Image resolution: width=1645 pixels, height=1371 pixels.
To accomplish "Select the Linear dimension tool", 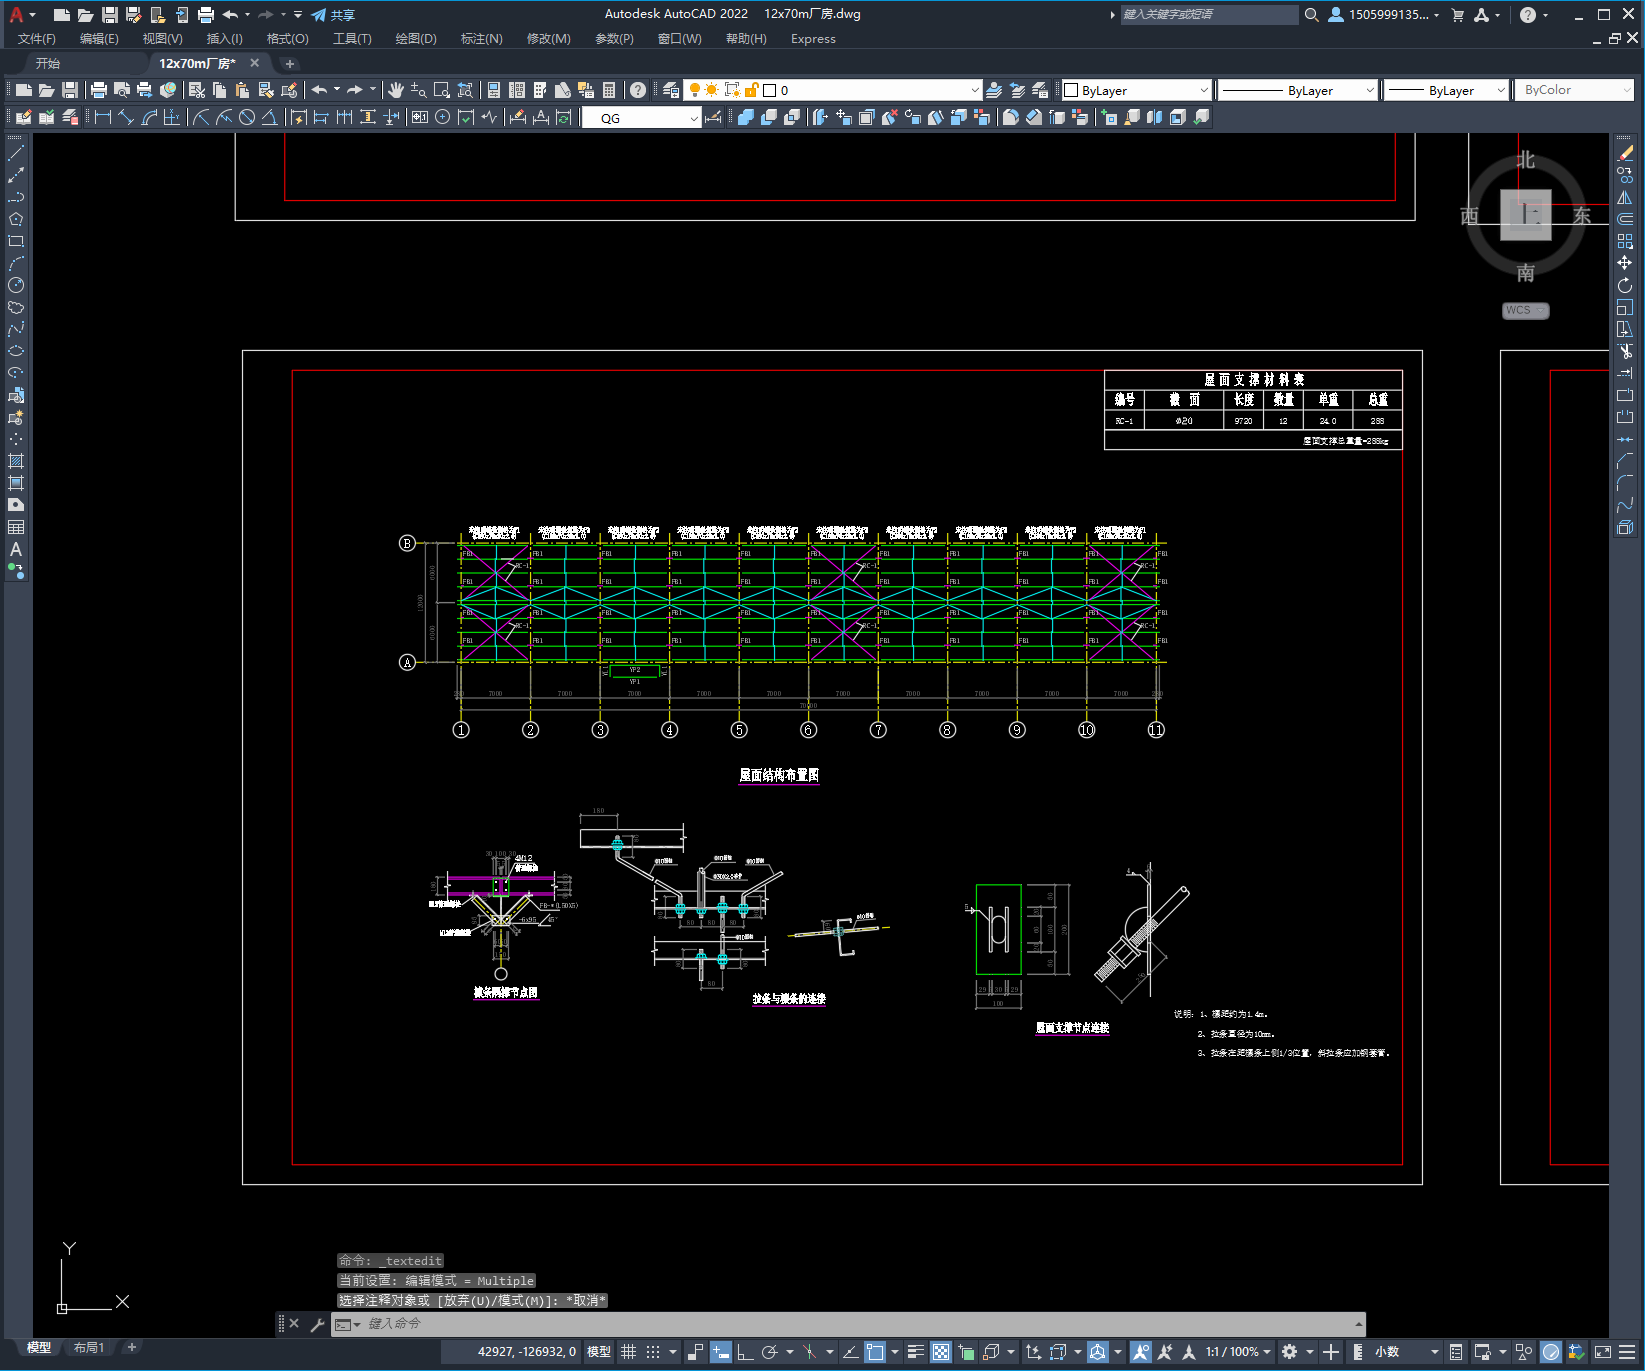I will pyautogui.click(x=103, y=117).
